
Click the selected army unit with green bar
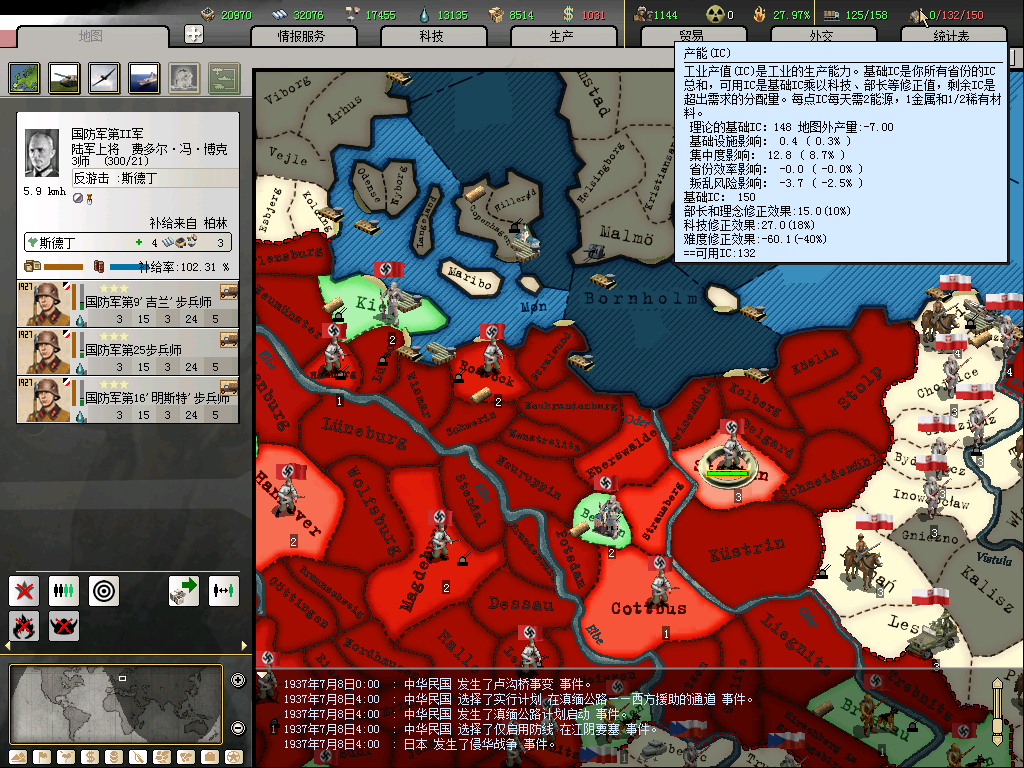click(x=728, y=457)
